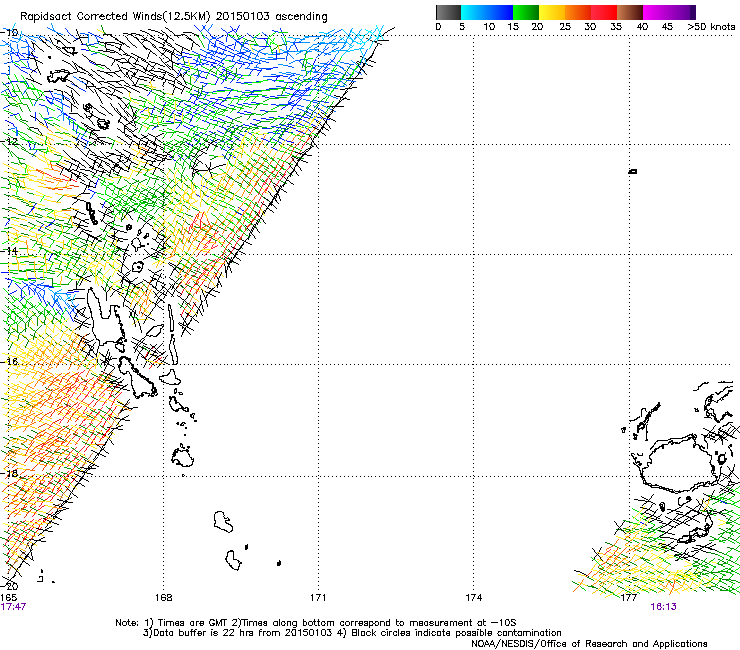The height and width of the screenshot is (650, 740).
Task: Click the small island outline near 177E, 12.5S
Action: pyautogui.click(x=633, y=171)
